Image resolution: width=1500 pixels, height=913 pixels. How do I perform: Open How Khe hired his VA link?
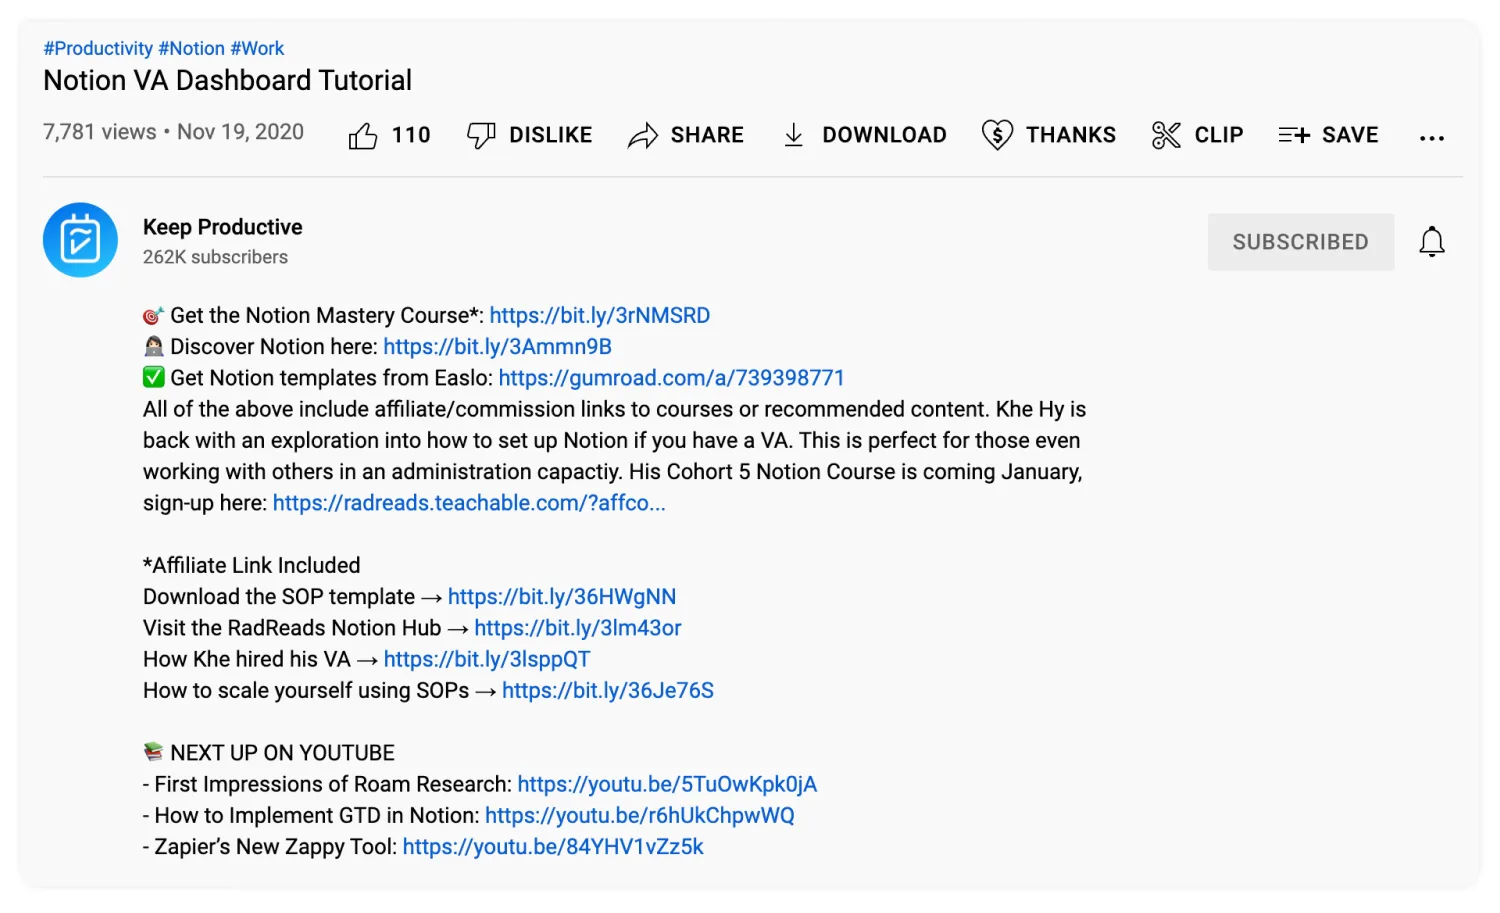click(x=487, y=659)
